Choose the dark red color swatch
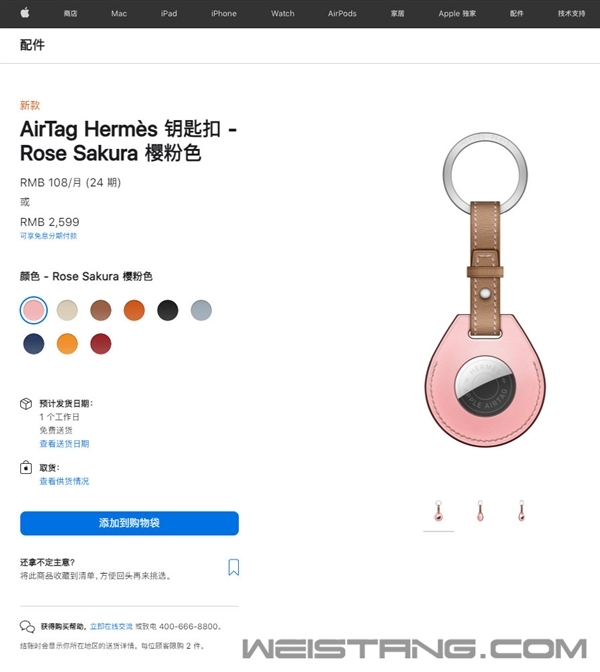 pos(101,344)
